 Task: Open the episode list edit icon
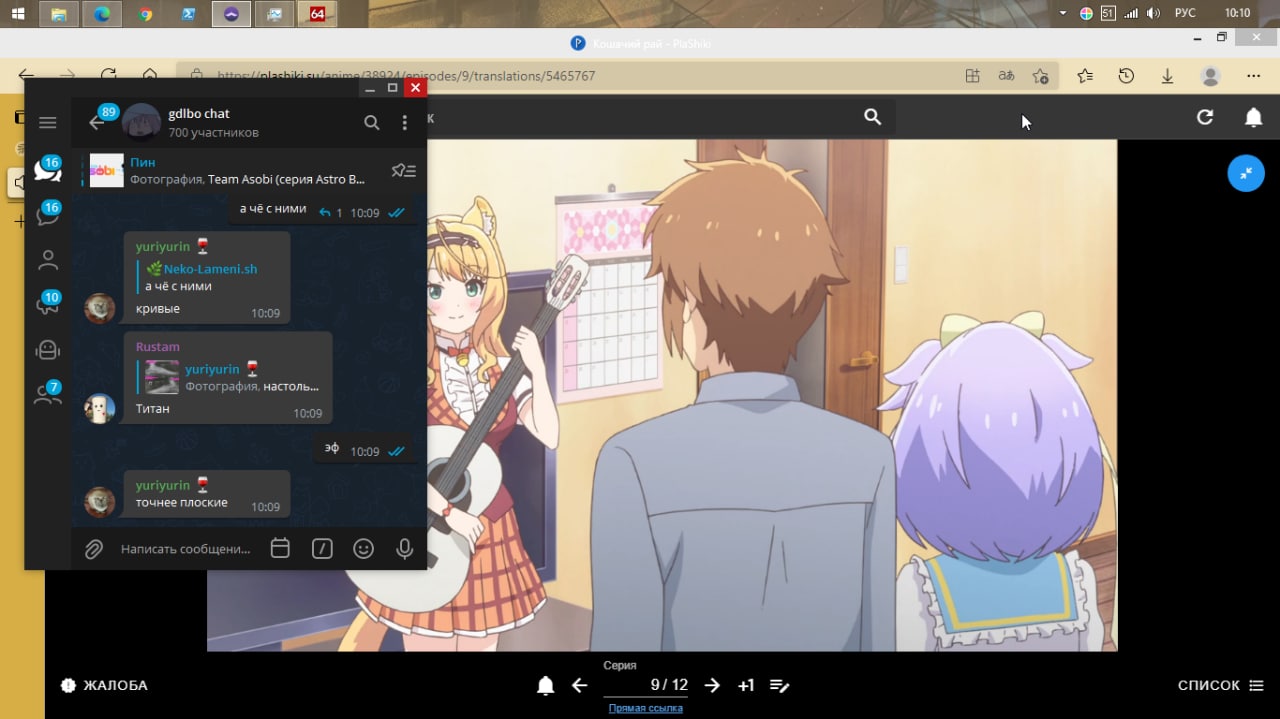(780, 685)
